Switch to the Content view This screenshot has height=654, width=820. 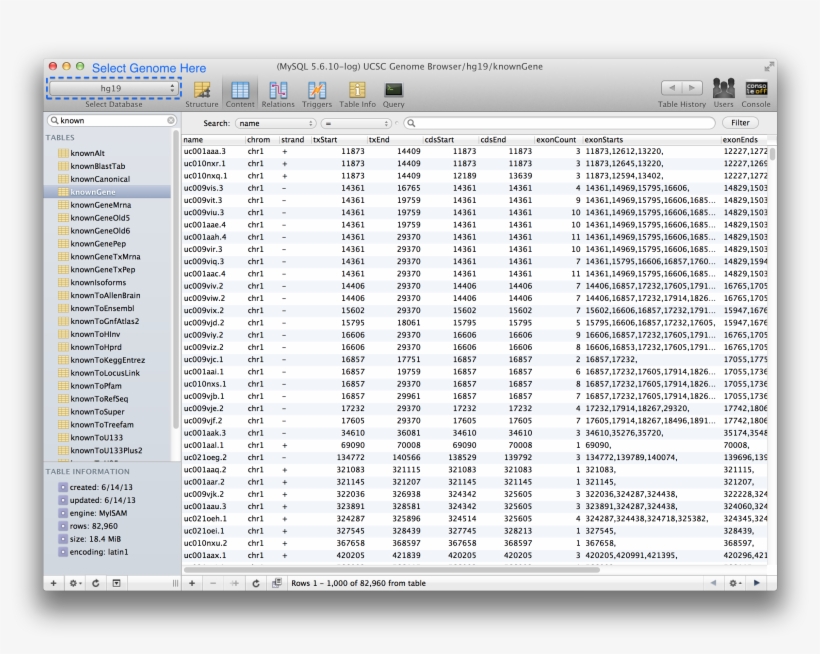pyautogui.click(x=239, y=90)
